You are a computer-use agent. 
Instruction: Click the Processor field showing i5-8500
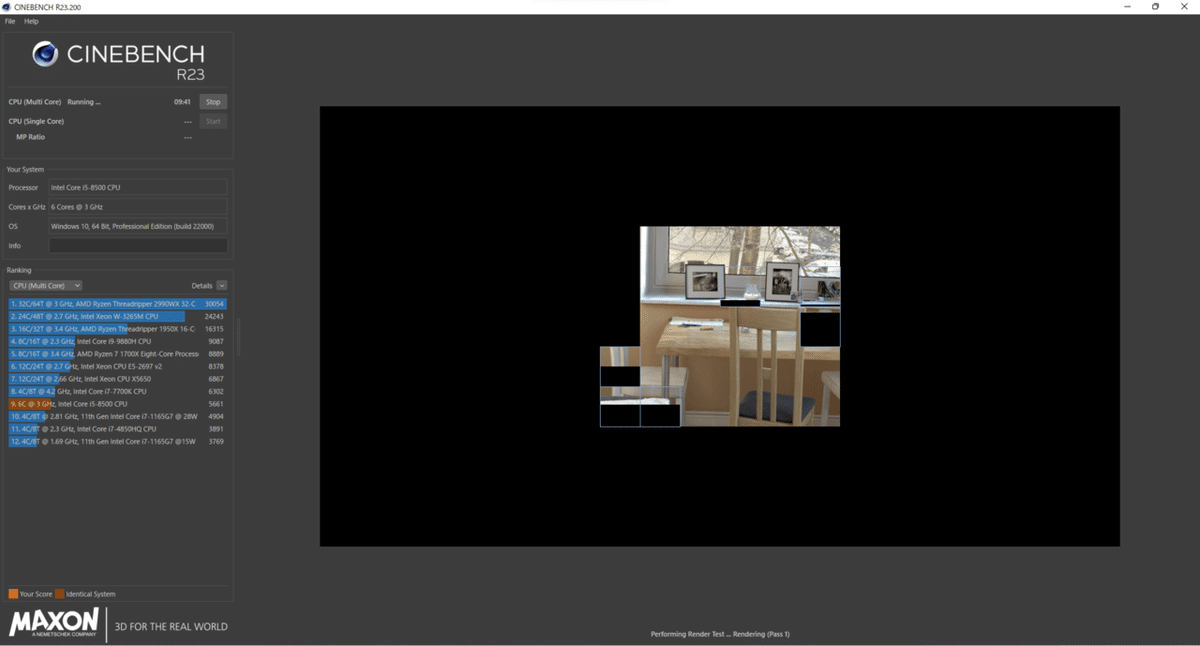point(138,187)
